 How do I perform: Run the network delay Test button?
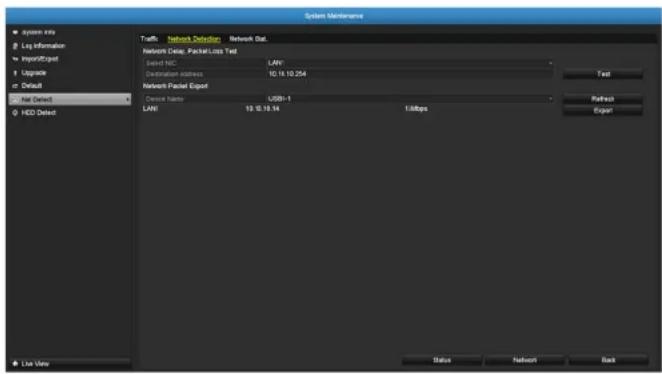pyautogui.click(x=603, y=74)
